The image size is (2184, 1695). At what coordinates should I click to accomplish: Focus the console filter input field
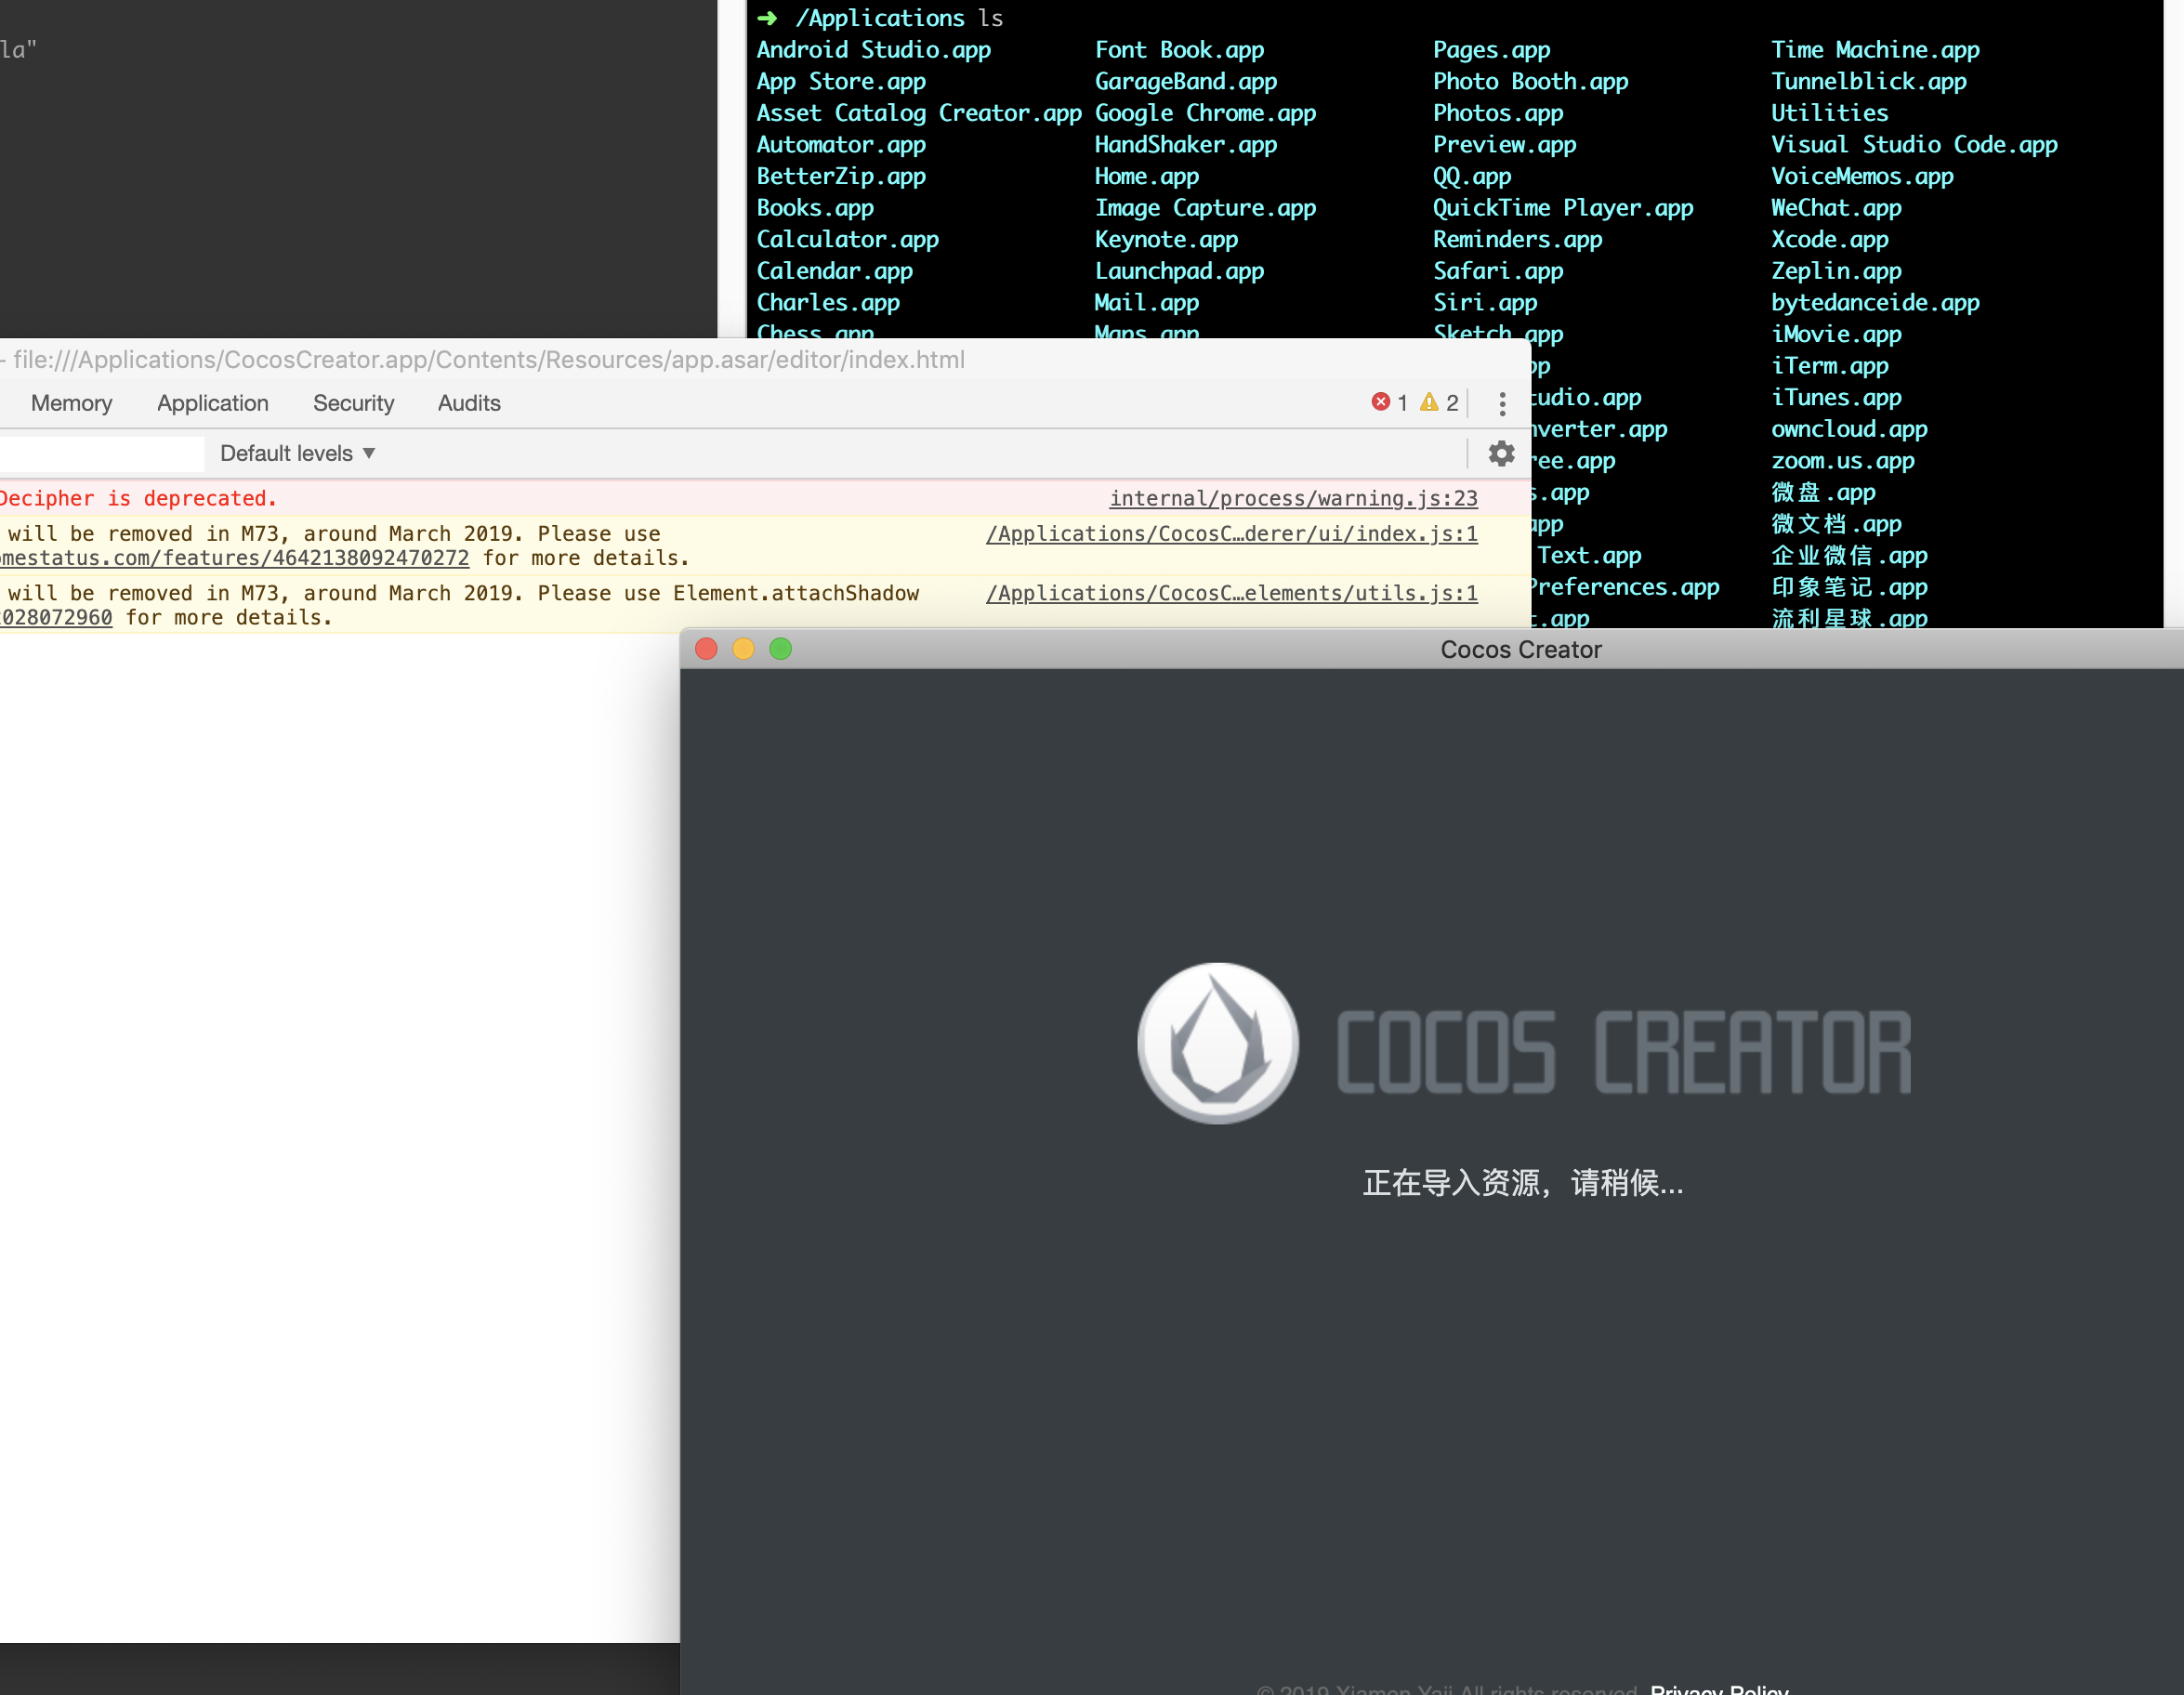[100, 453]
